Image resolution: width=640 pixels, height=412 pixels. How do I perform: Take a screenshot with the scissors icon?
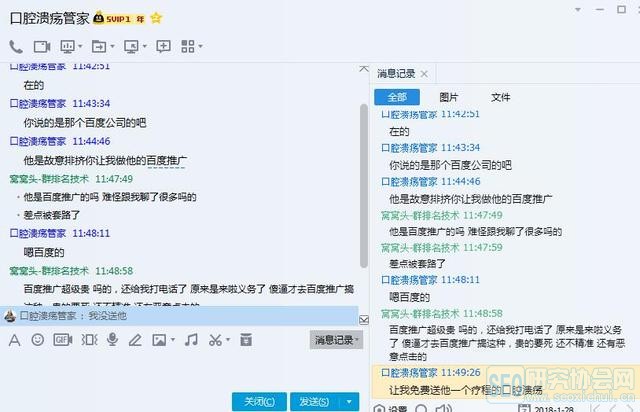pos(215,340)
